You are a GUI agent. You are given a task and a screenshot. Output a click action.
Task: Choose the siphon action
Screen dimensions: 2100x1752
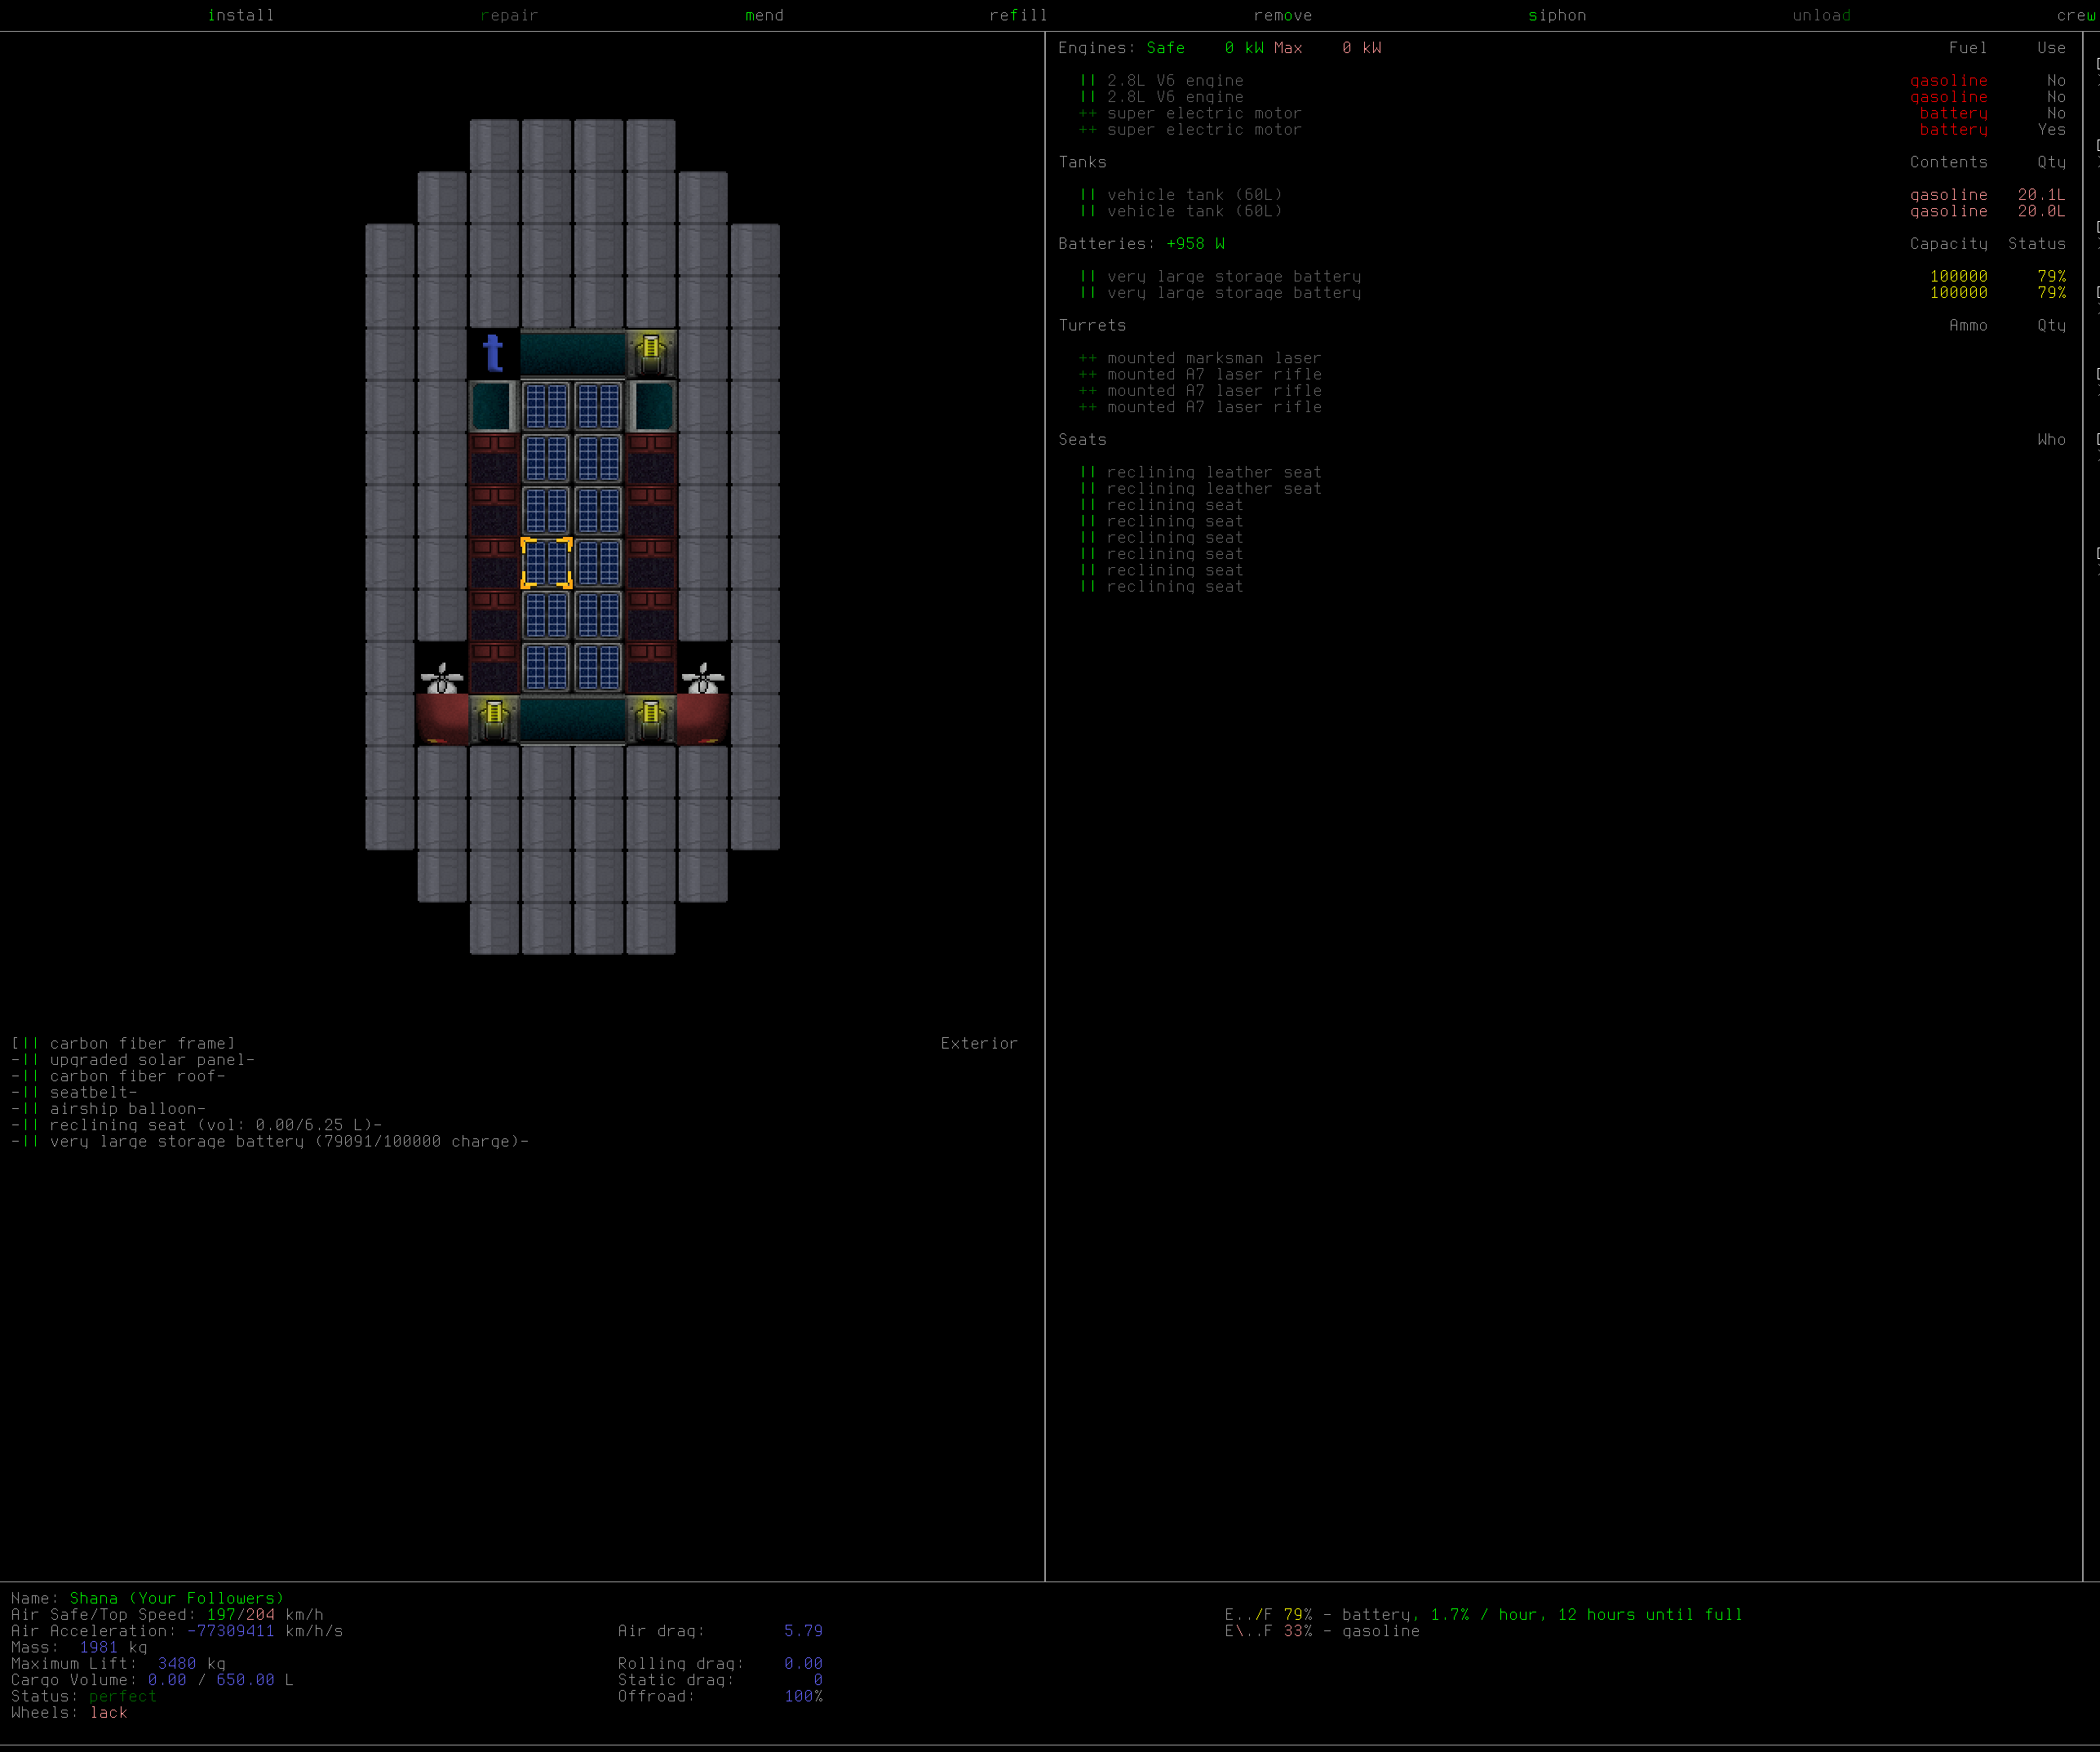pyautogui.click(x=1557, y=15)
